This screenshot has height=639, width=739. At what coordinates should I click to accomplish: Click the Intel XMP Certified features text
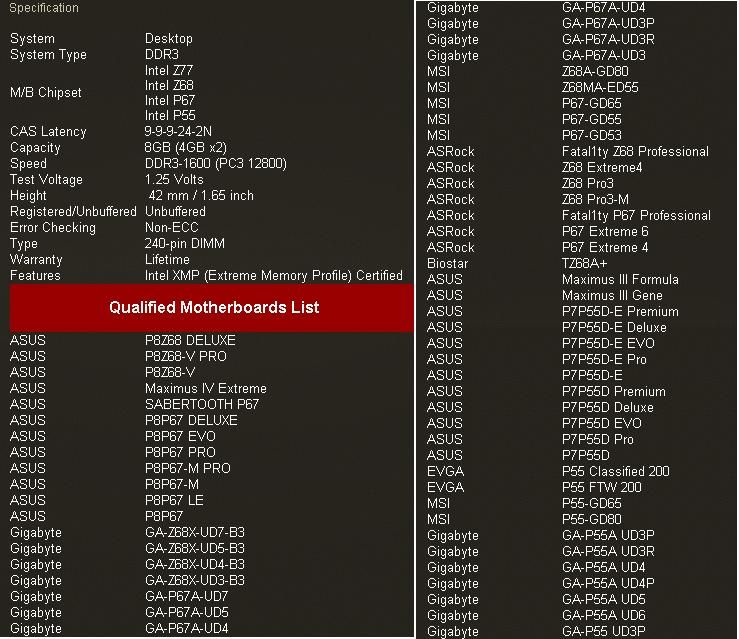click(274, 276)
